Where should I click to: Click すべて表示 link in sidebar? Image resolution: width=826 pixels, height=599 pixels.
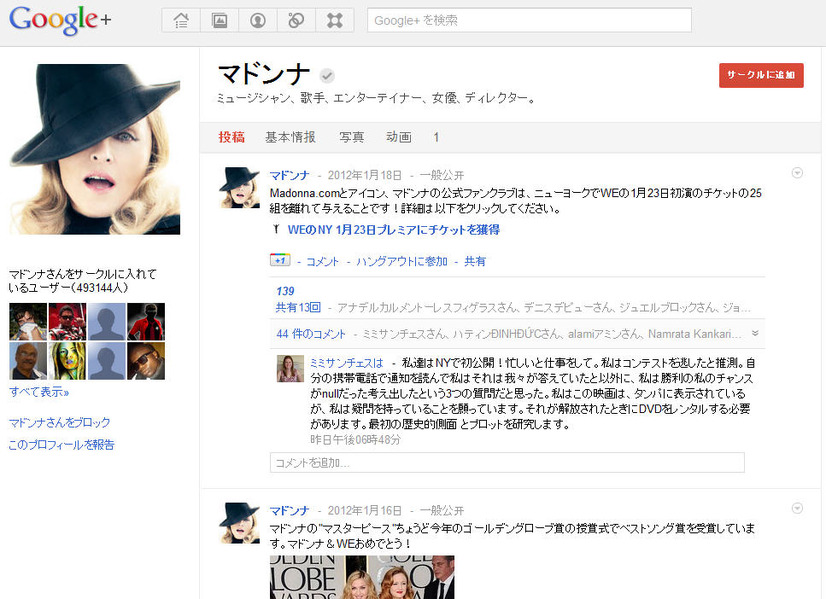[x=39, y=392]
